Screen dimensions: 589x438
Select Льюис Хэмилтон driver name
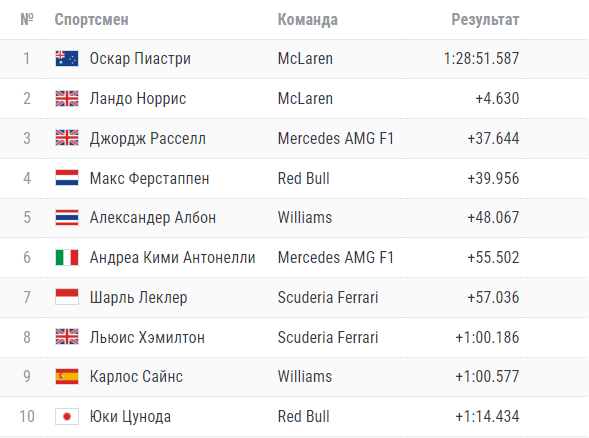[x=147, y=337]
